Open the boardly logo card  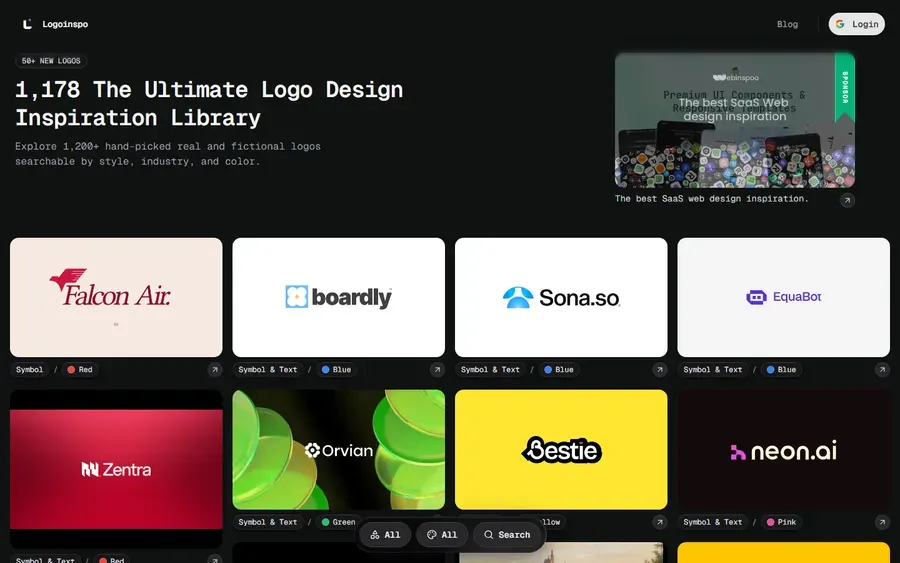tap(339, 297)
